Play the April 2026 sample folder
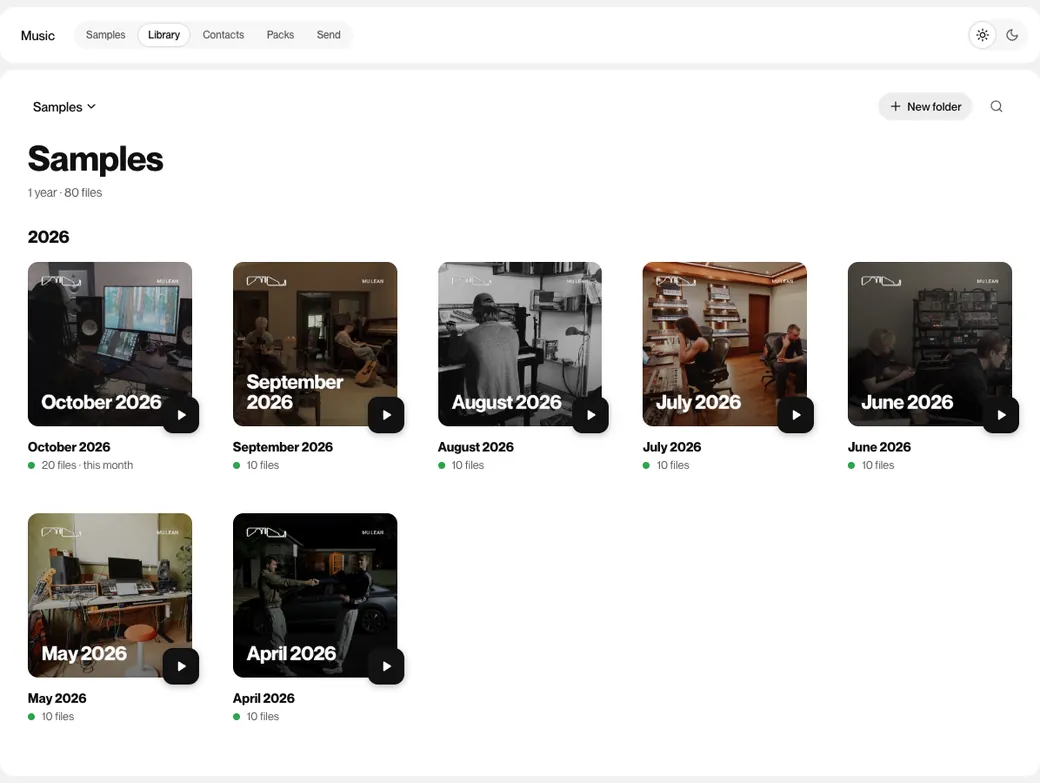The height and width of the screenshot is (783, 1040). [x=386, y=666]
